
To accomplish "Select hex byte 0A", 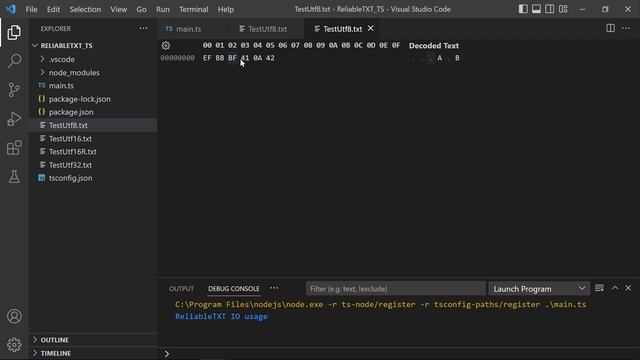I will [258, 58].
